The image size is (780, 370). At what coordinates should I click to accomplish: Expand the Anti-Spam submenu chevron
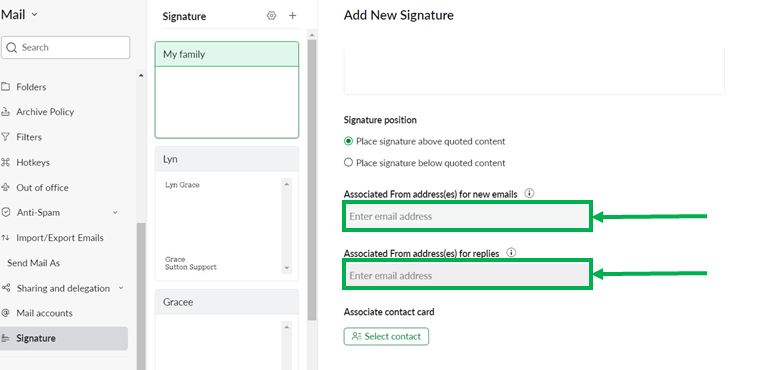pyautogui.click(x=115, y=212)
